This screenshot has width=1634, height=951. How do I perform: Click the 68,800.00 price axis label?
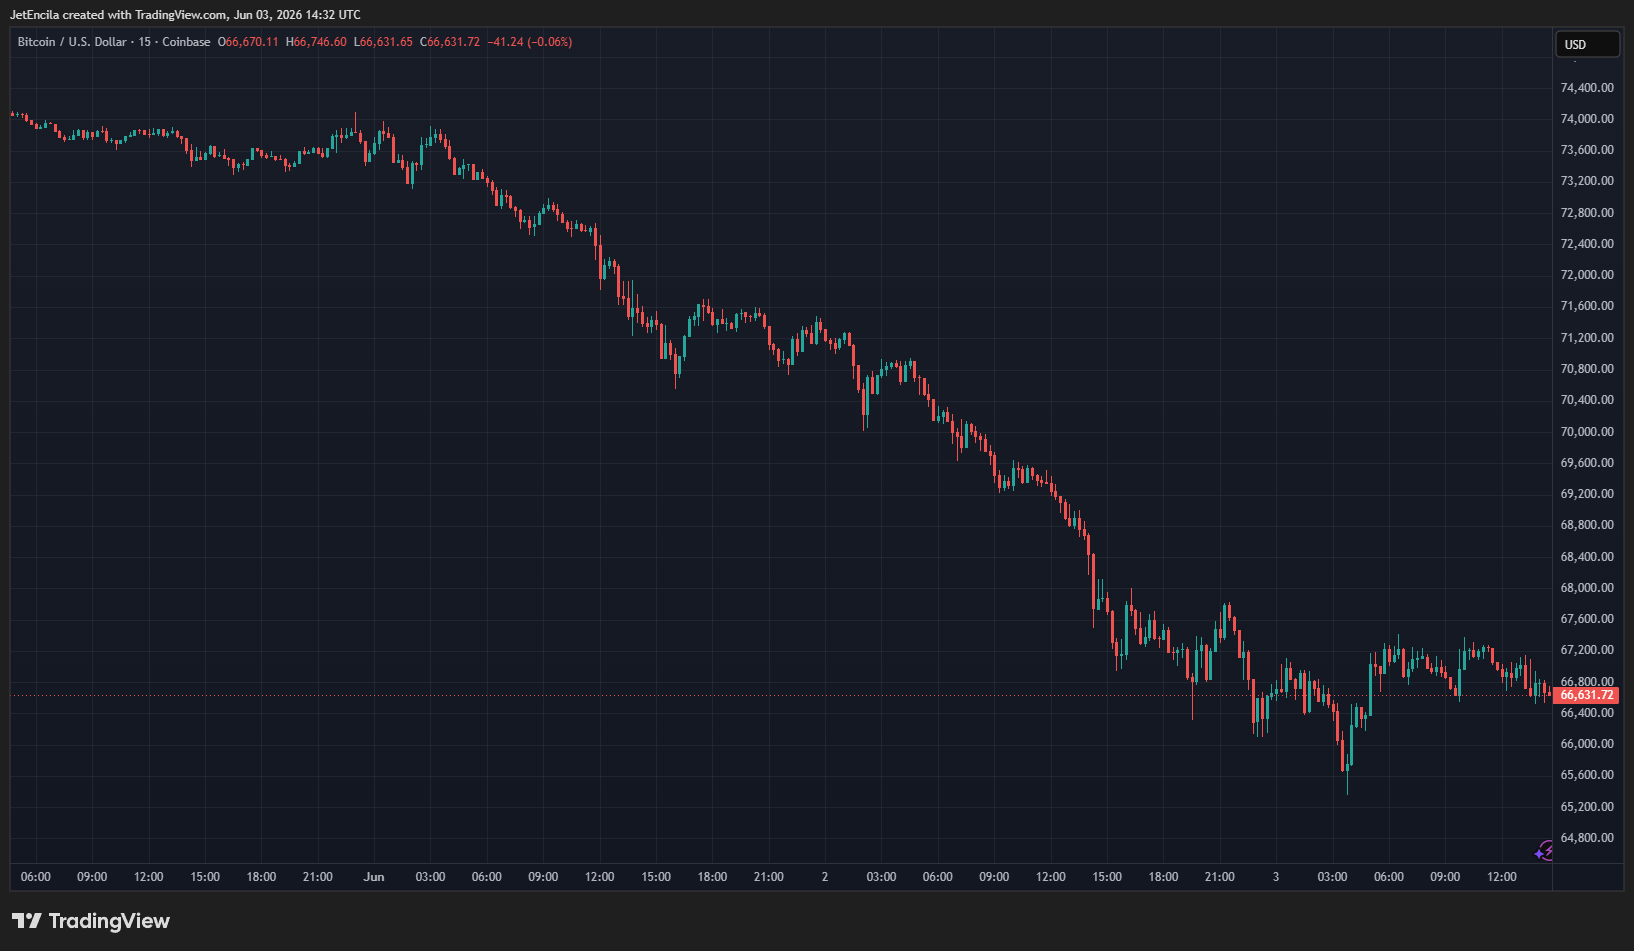pyautogui.click(x=1587, y=525)
